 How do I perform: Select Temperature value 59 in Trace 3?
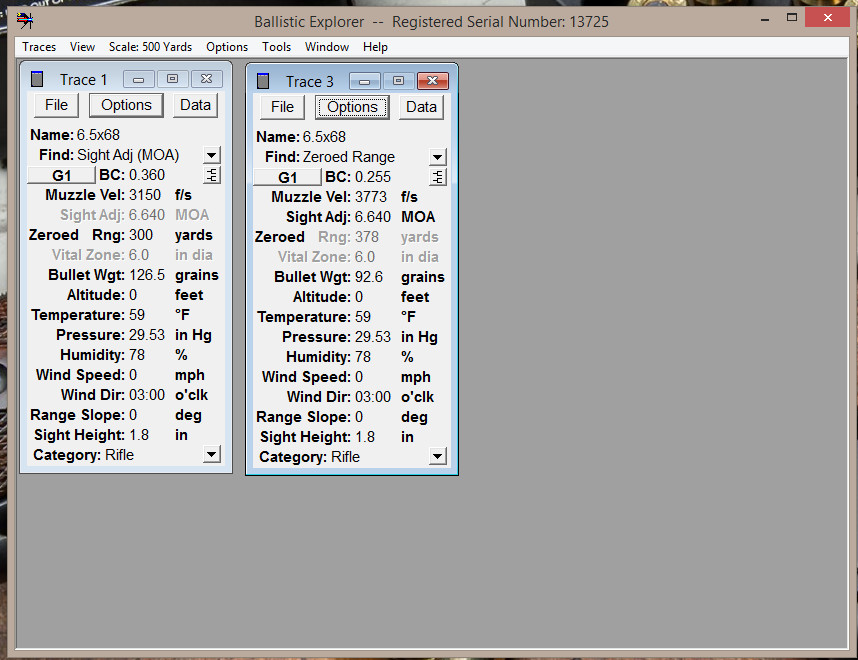coord(363,317)
